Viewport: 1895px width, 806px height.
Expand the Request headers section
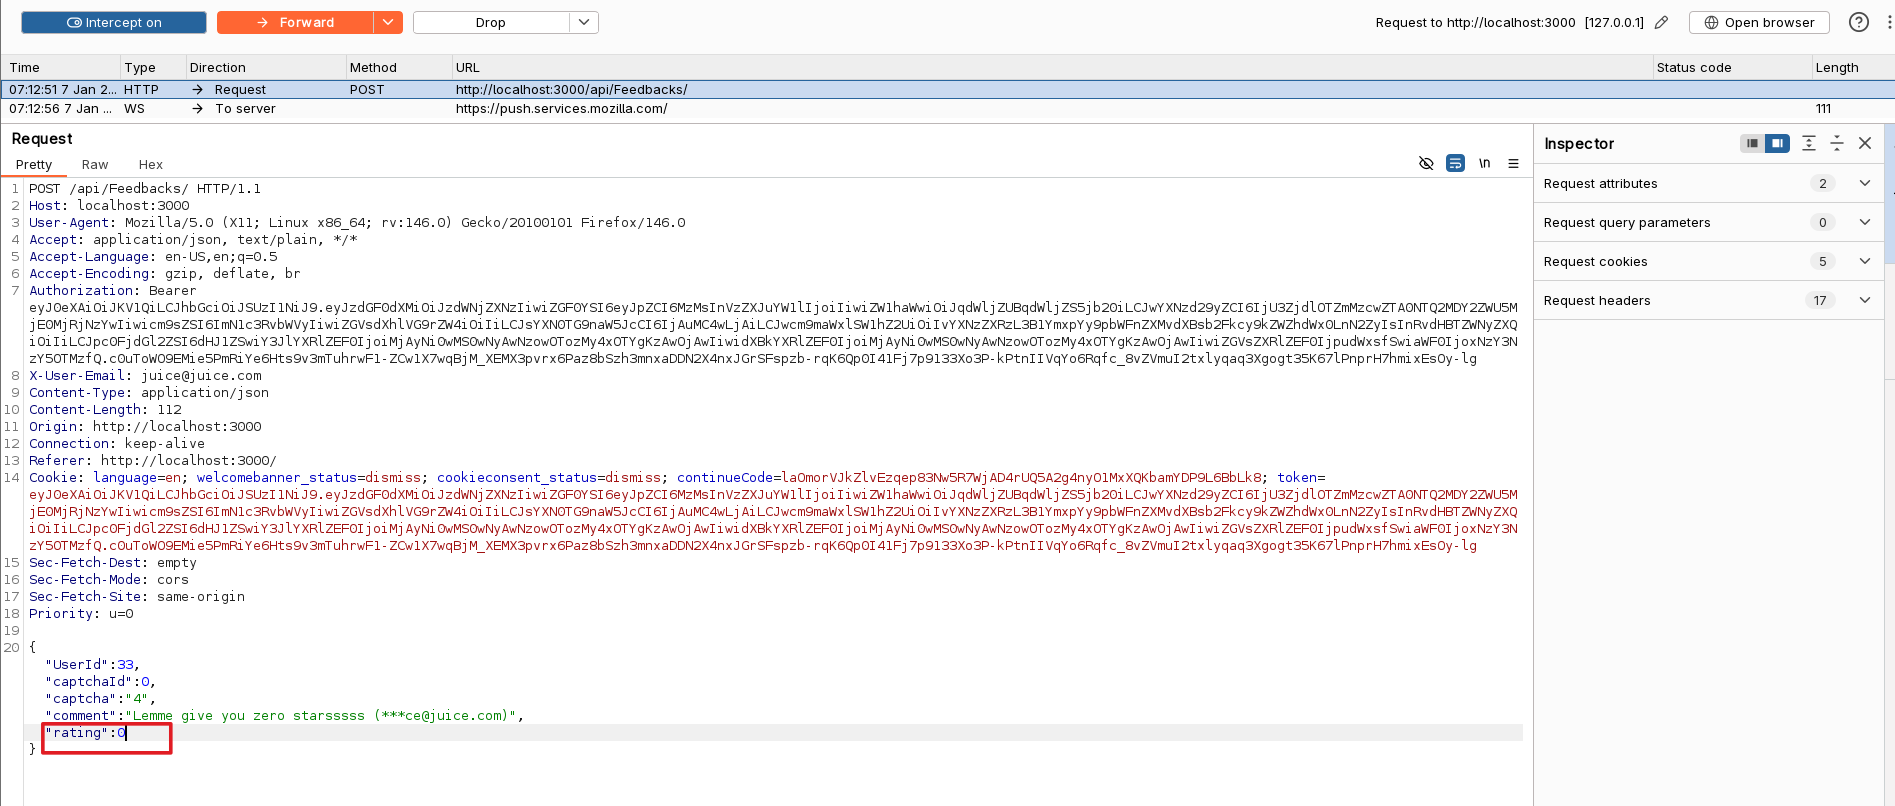pos(1864,300)
